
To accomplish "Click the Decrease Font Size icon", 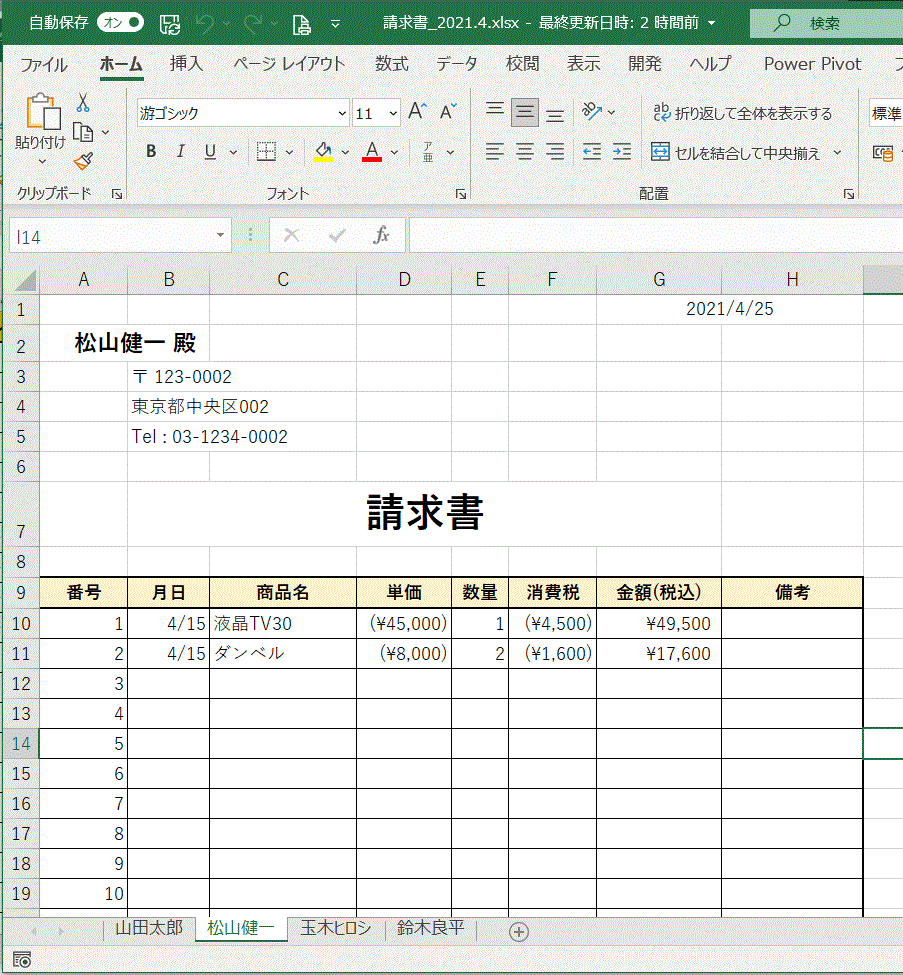I will [448, 112].
